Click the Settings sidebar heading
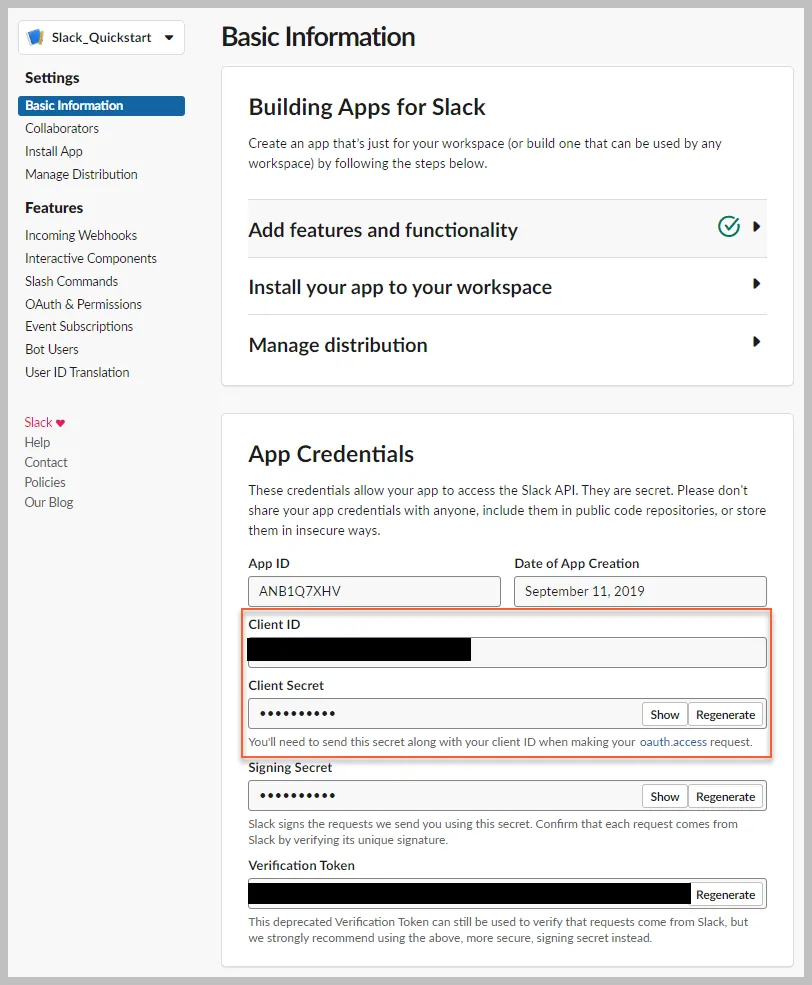Viewport: 812px width, 985px height. (52, 78)
